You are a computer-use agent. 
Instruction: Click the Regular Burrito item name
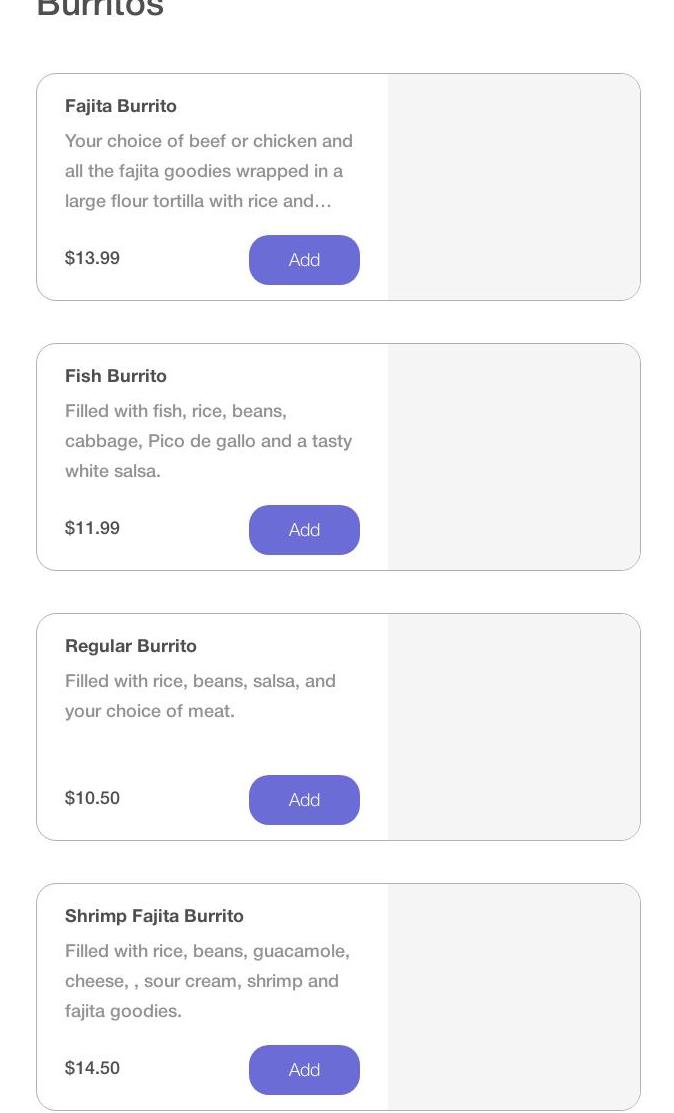click(131, 646)
